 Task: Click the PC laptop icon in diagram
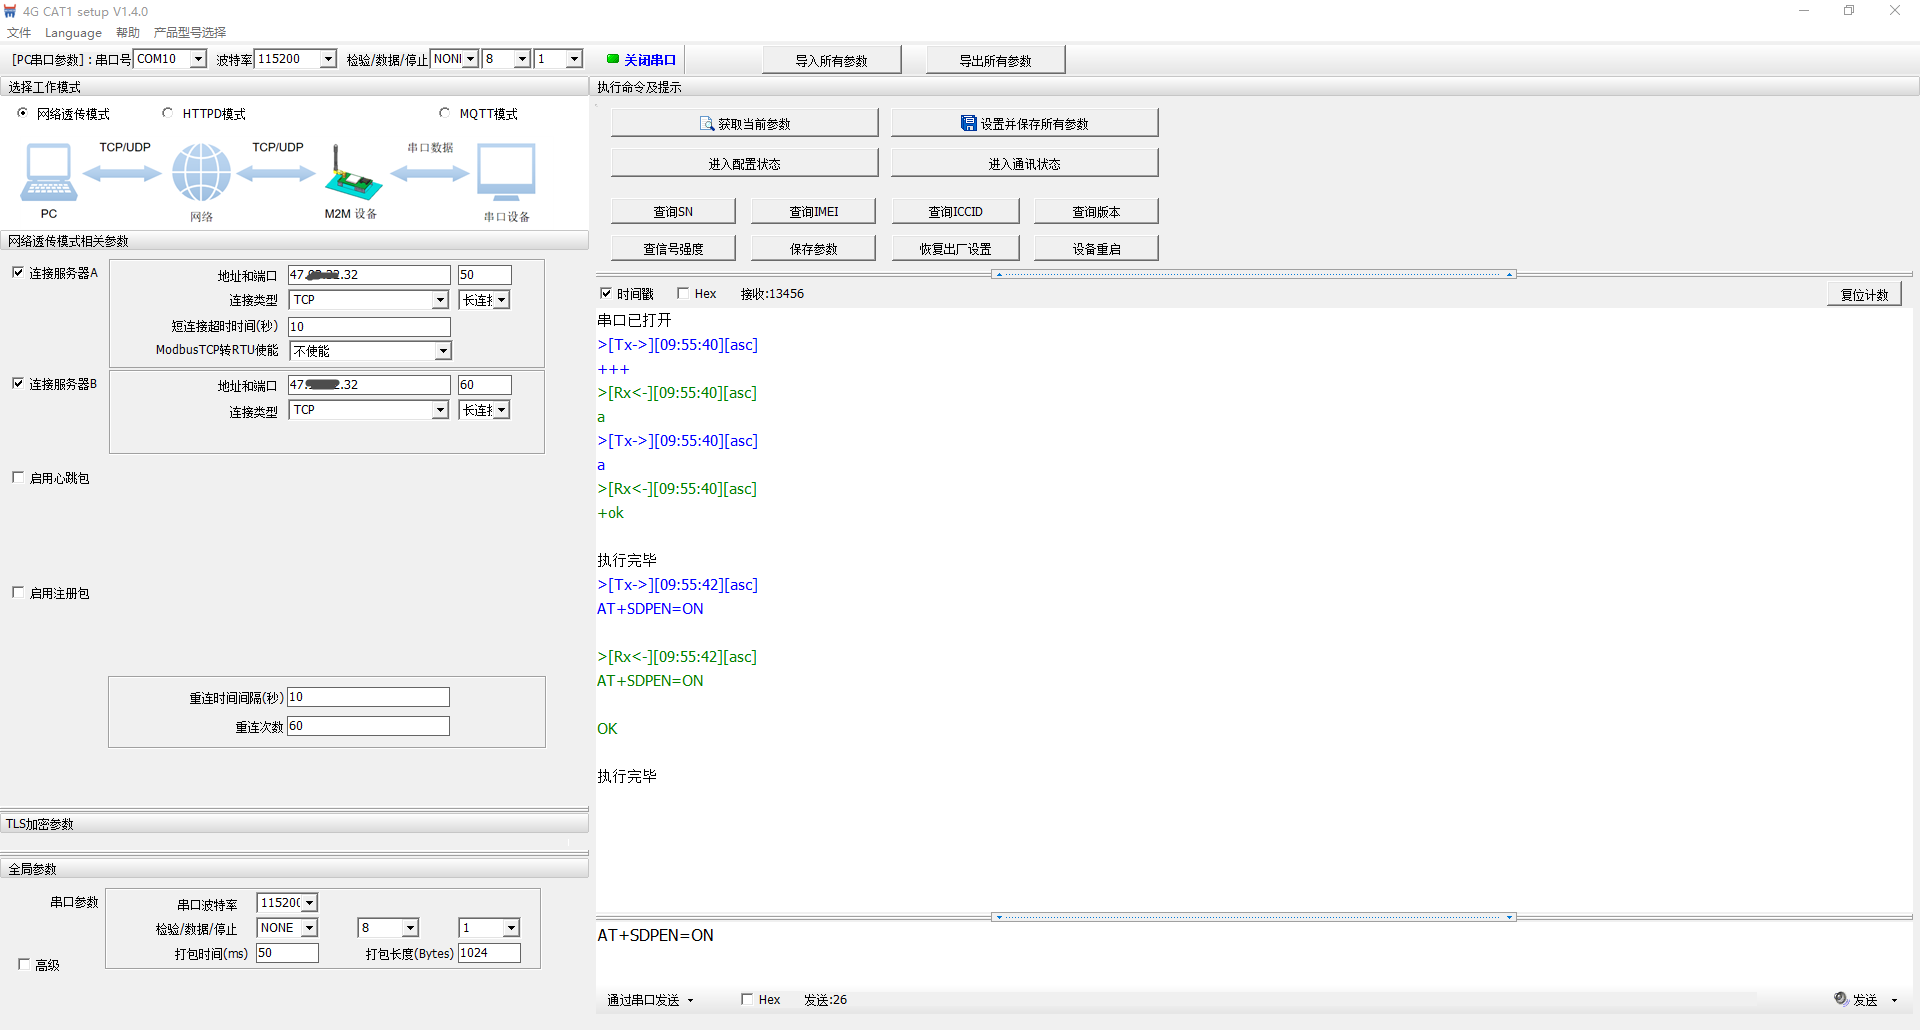pos(48,172)
